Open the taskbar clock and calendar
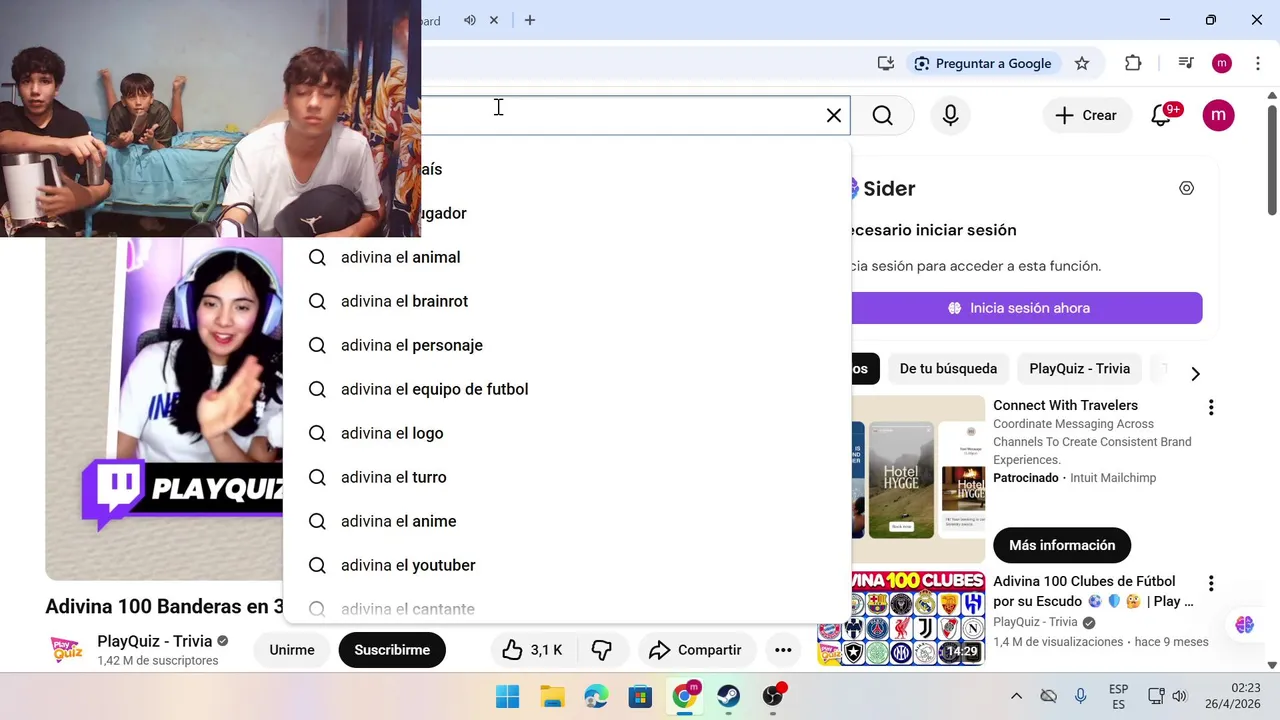The width and height of the screenshot is (1280, 720). [x=1232, y=696]
